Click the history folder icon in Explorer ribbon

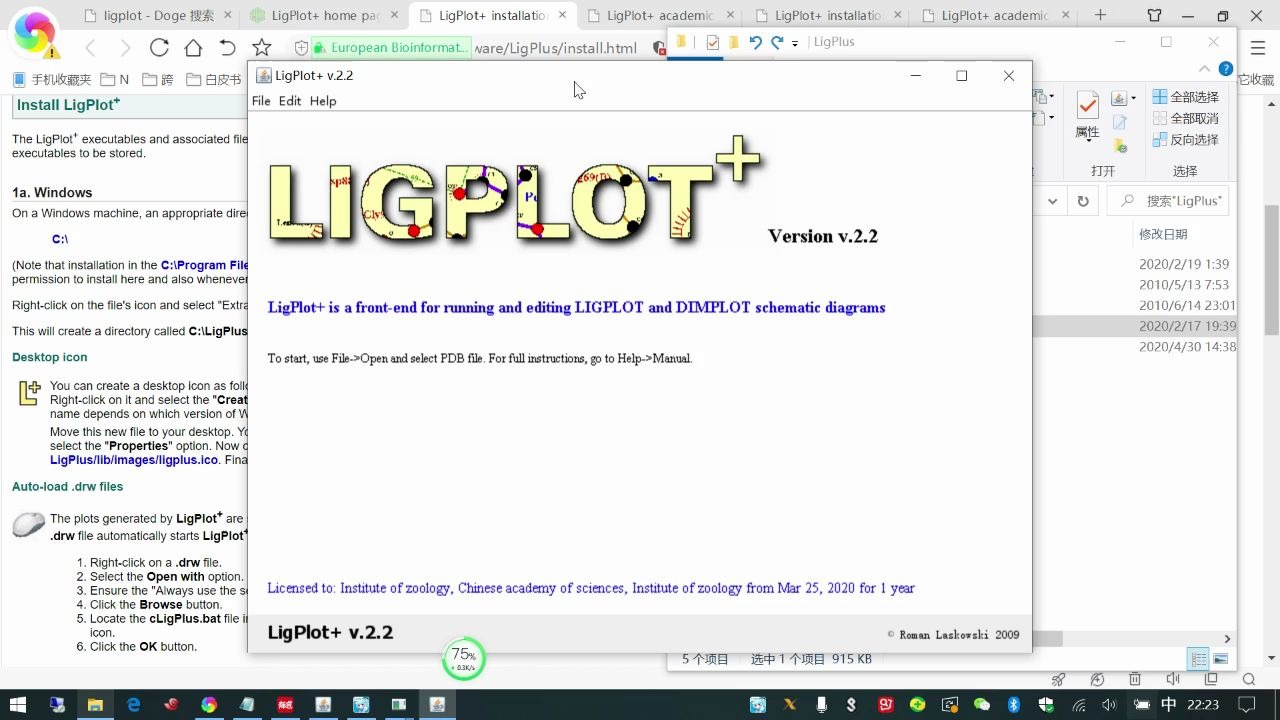(1121, 146)
